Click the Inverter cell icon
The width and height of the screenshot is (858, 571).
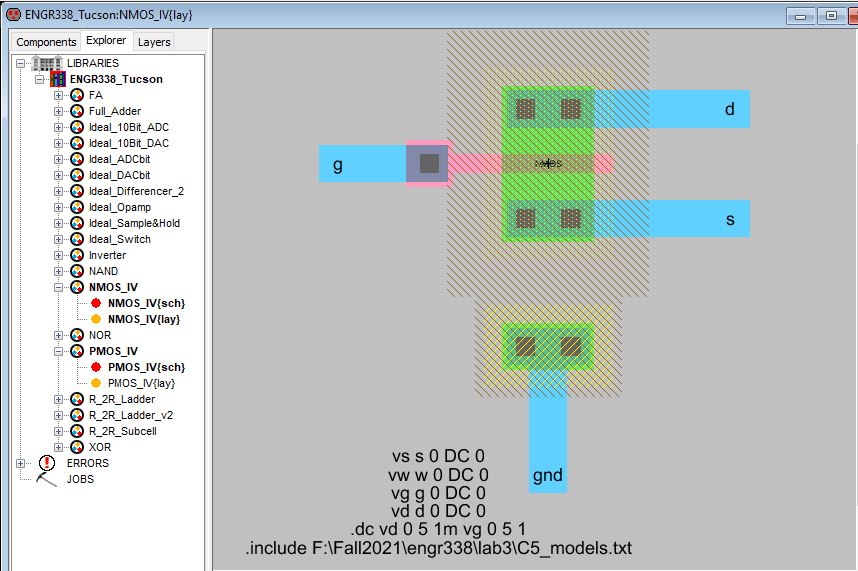[77, 255]
